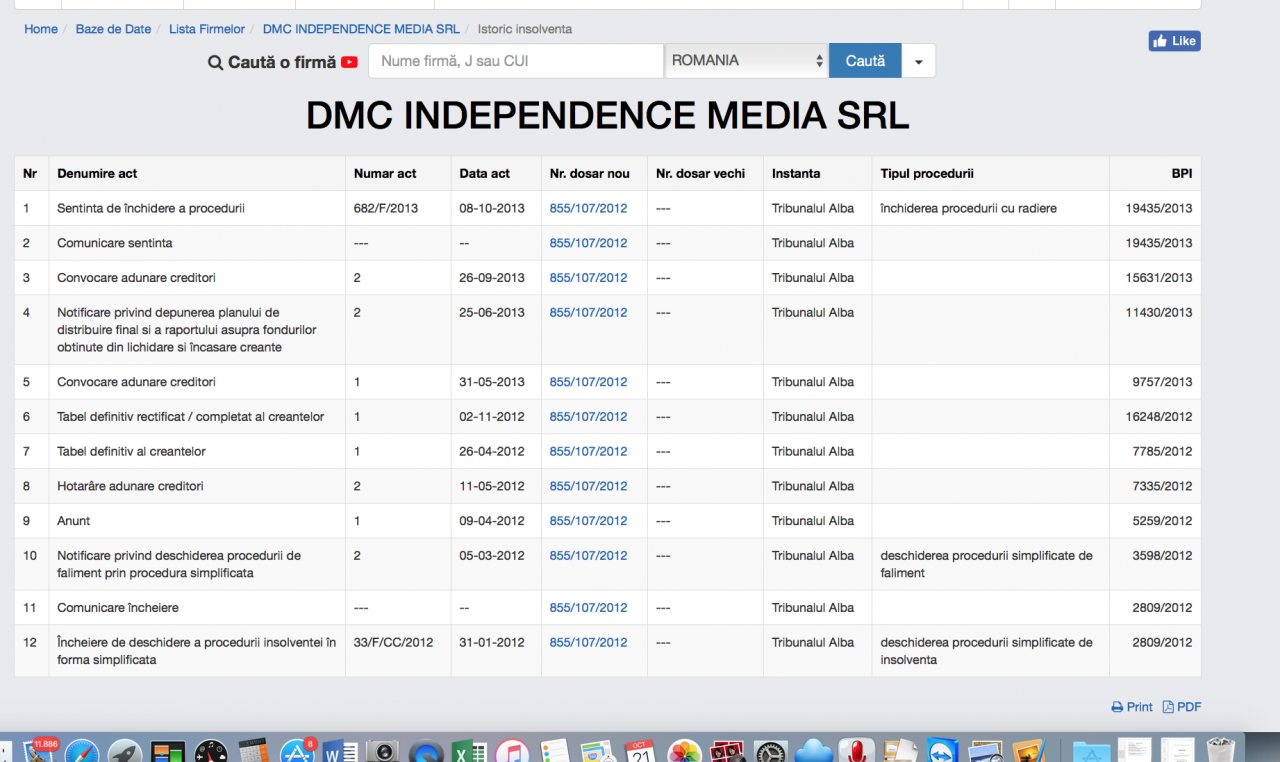Screen dimensions: 1280x762
Task: Open Baze de Date breadcrumb
Action: (x=113, y=29)
